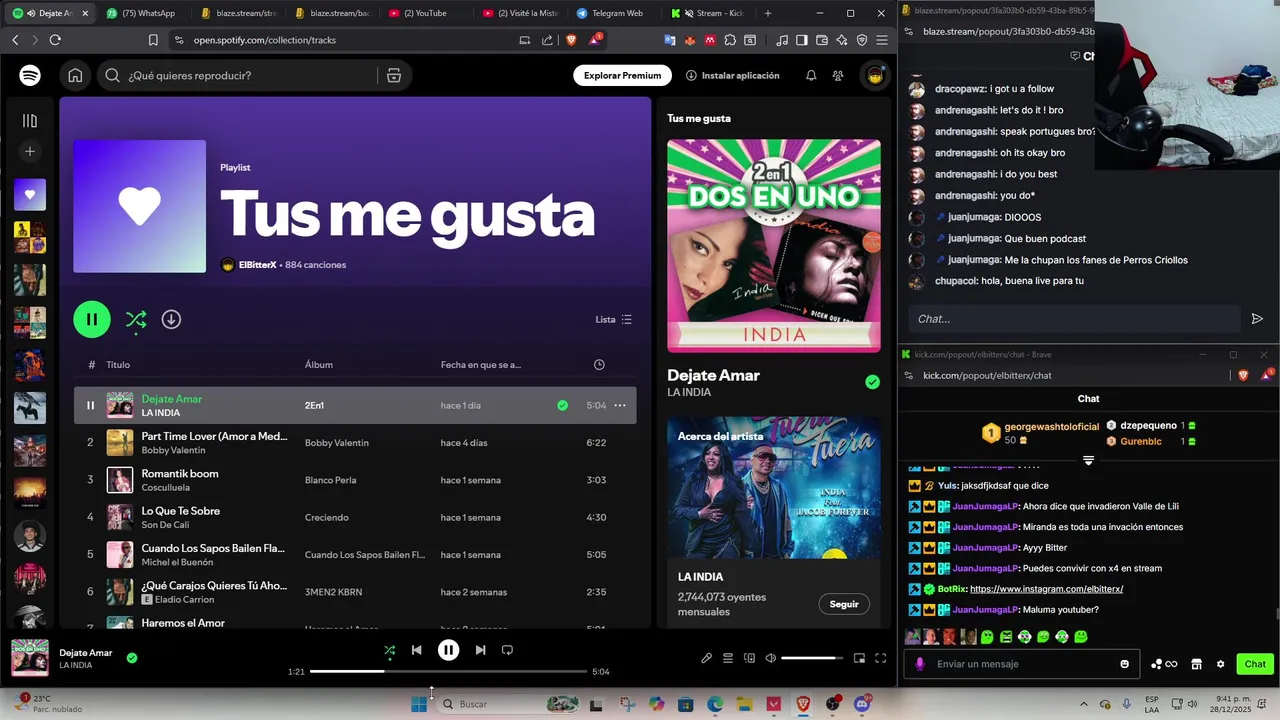Click Instalar aplicación button
This screenshot has height=720, width=1280.
click(732, 75)
